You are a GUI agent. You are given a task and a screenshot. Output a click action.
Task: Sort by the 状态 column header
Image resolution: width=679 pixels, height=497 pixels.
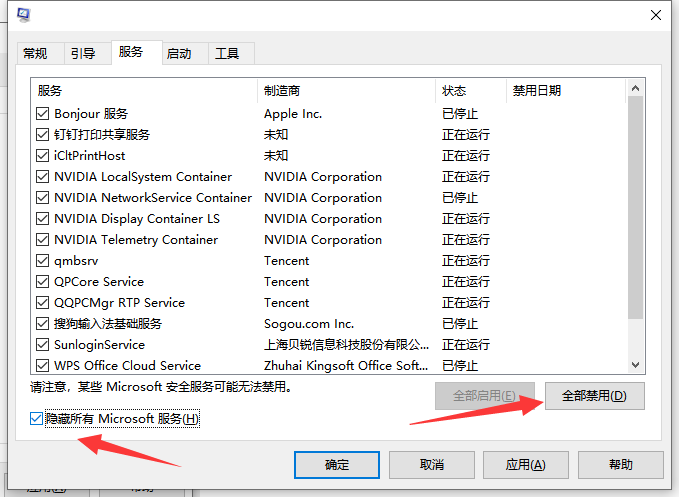click(x=471, y=90)
